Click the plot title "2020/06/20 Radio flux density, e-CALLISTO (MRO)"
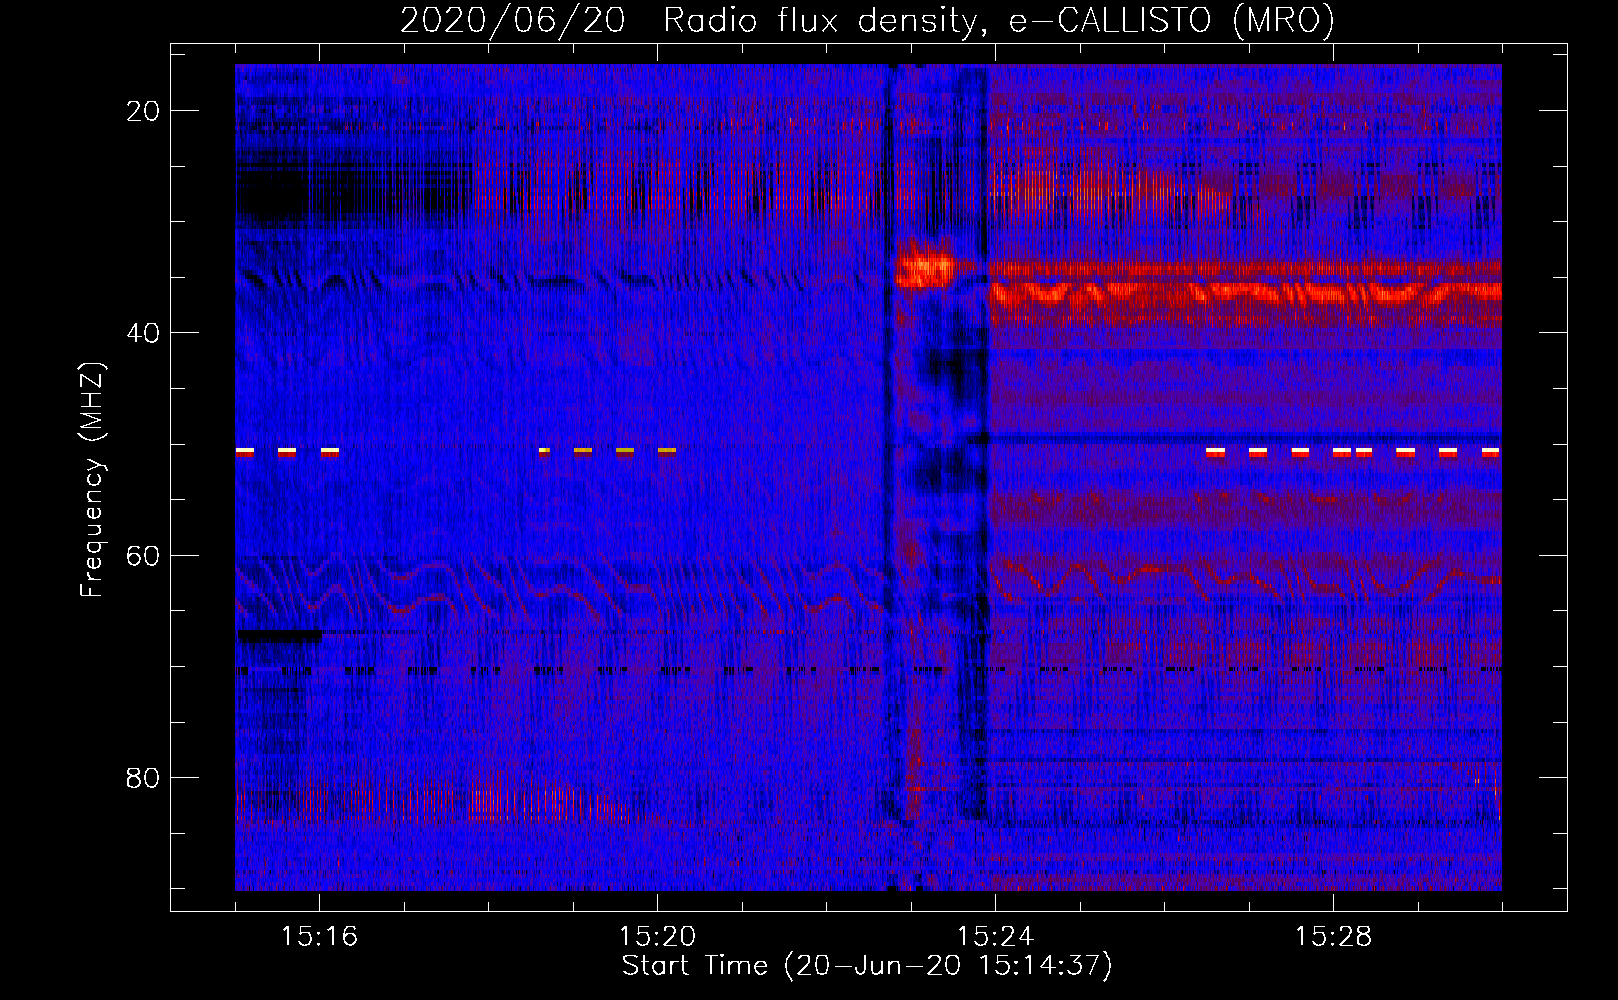 tap(867, 20)
